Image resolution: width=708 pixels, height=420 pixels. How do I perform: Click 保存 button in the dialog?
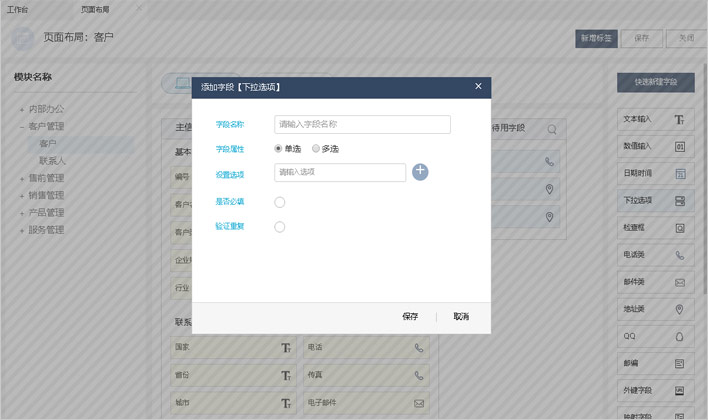point(410,316)
